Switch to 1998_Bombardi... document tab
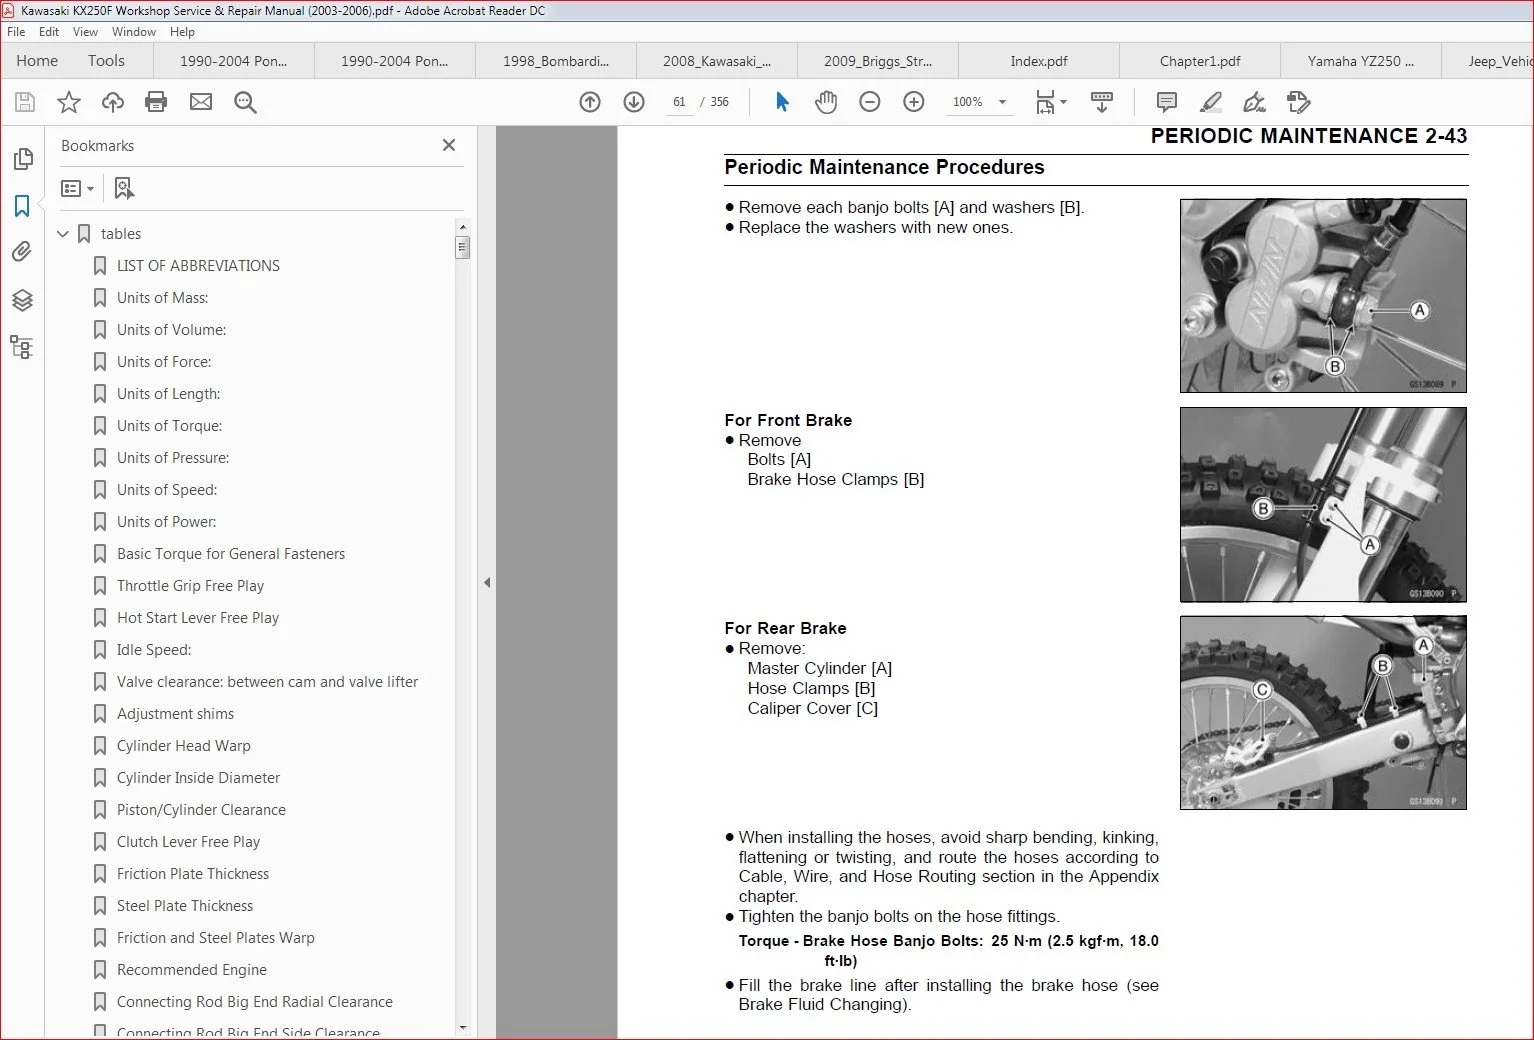1534x1040 pixels. click(x=556, y=61)
